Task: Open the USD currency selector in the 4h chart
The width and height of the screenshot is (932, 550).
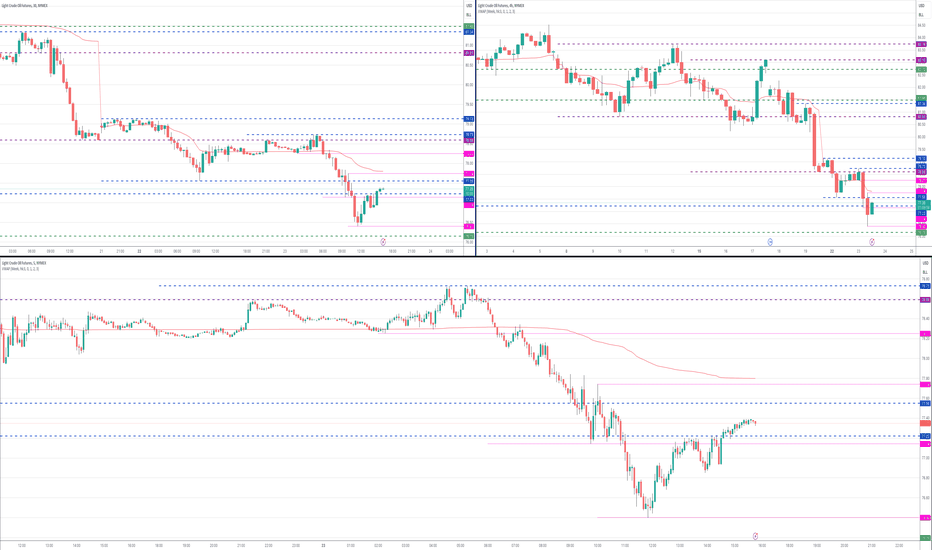Action: [922, 5]
